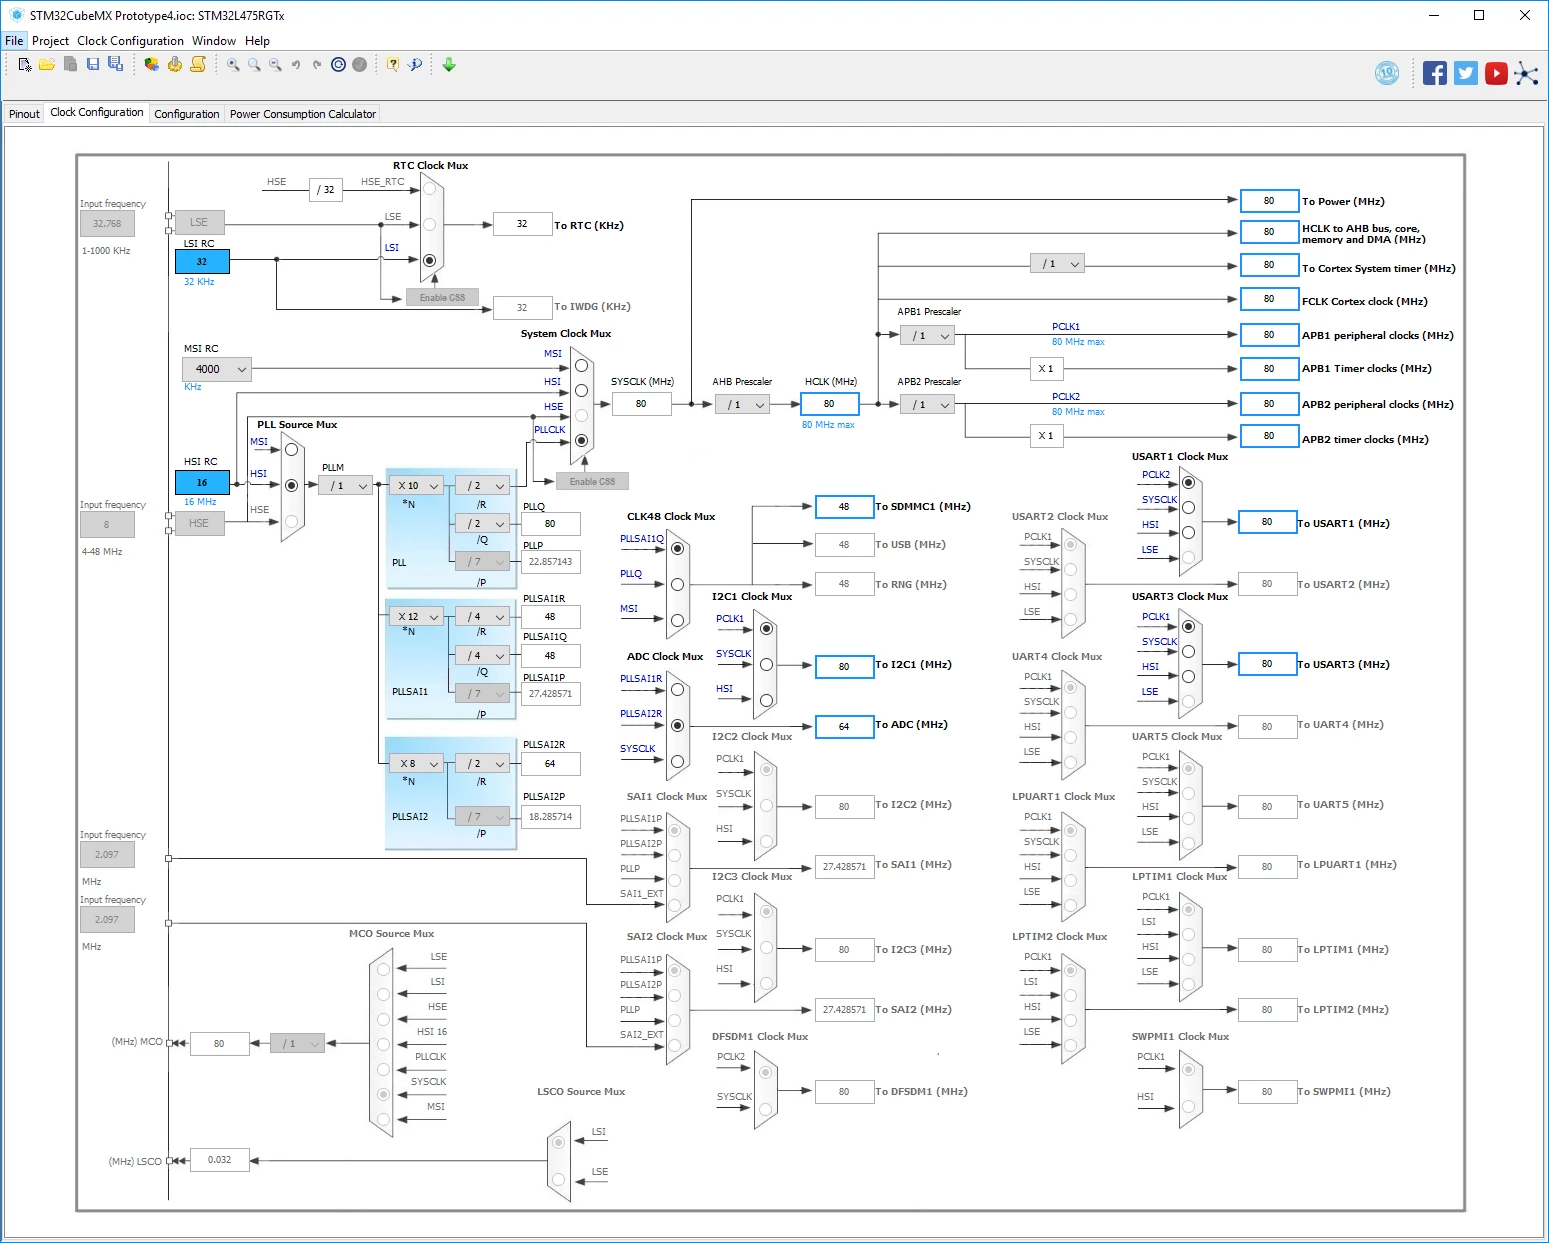Click the zoom in magnifier icon
The height and width of the screenshot is (1243, 1549).
coord(232,64)
